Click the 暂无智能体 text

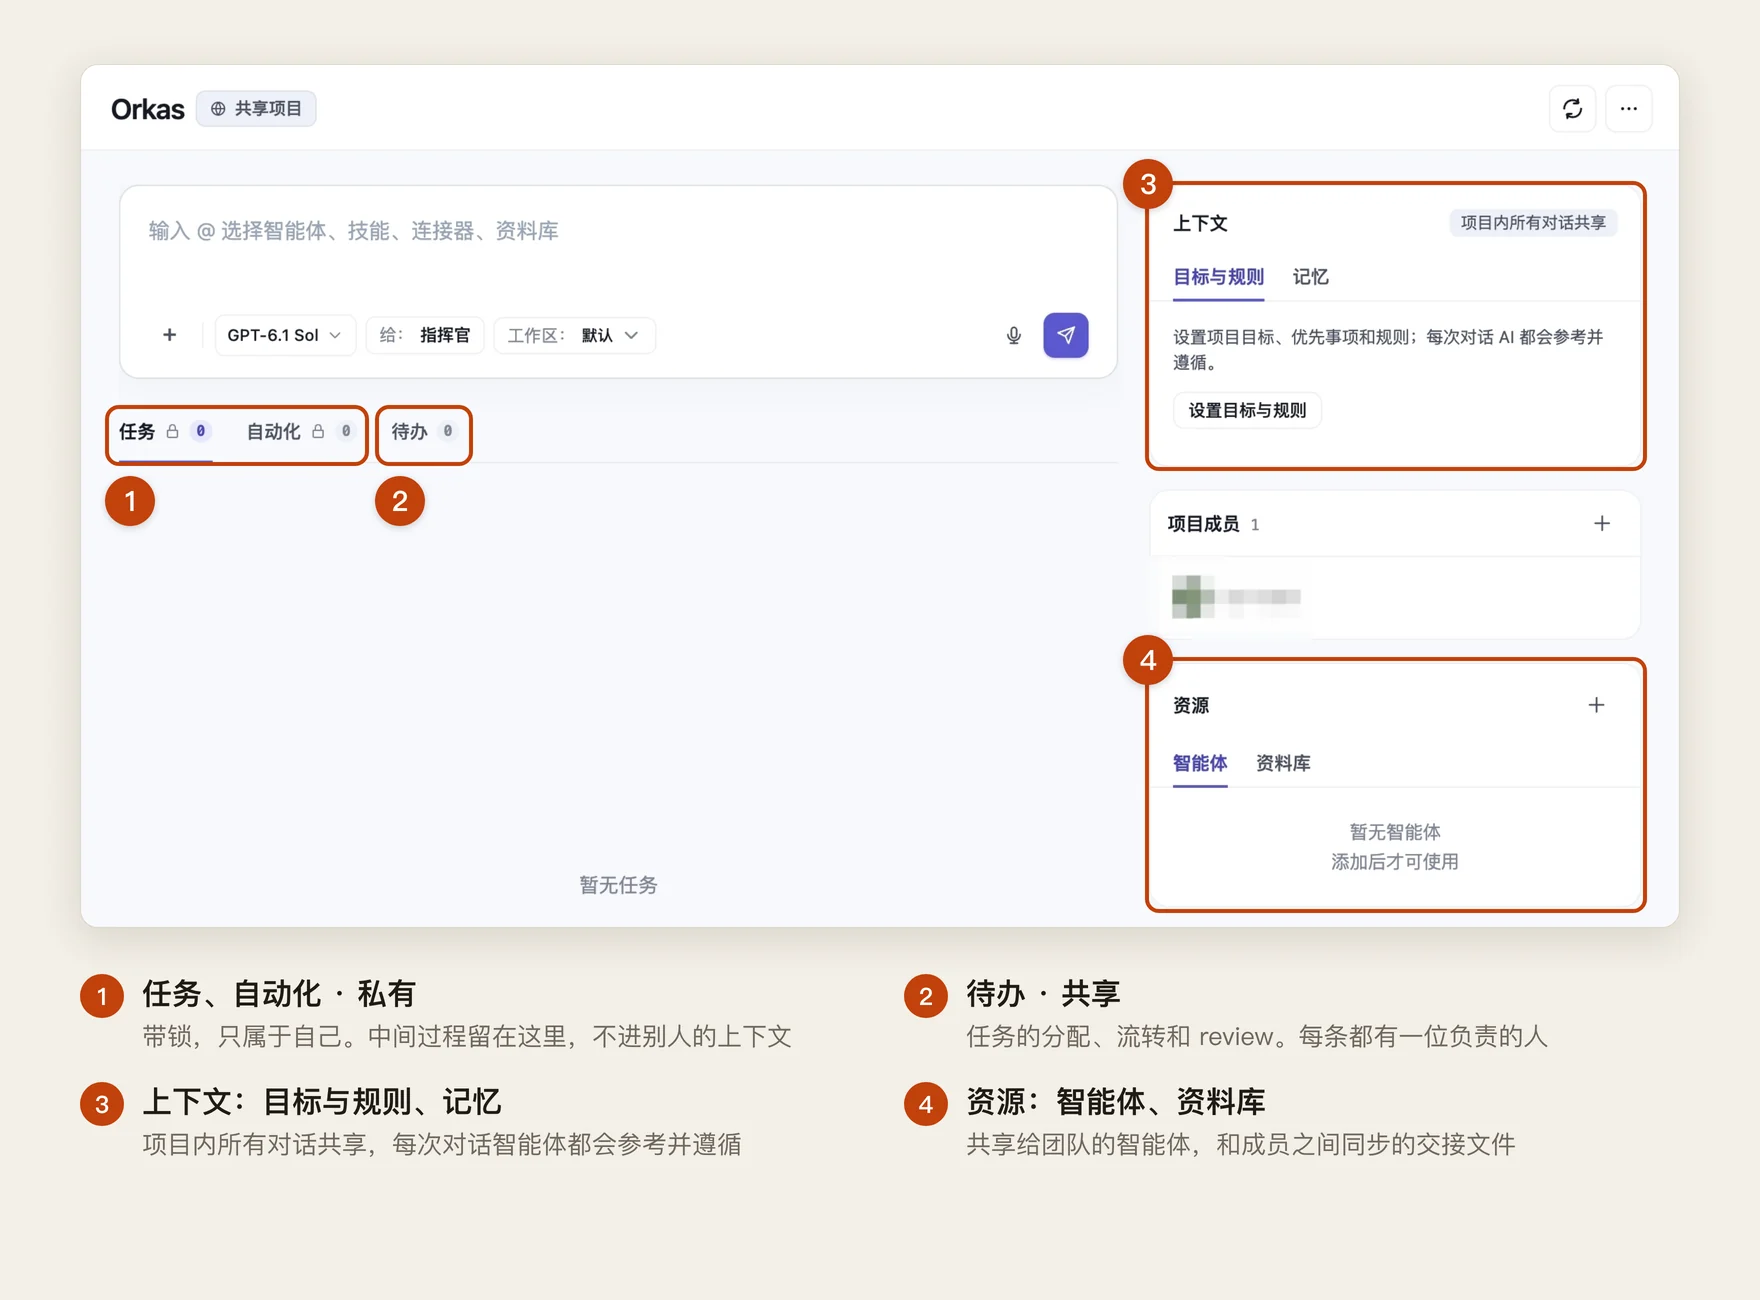tap(1395, 832)
